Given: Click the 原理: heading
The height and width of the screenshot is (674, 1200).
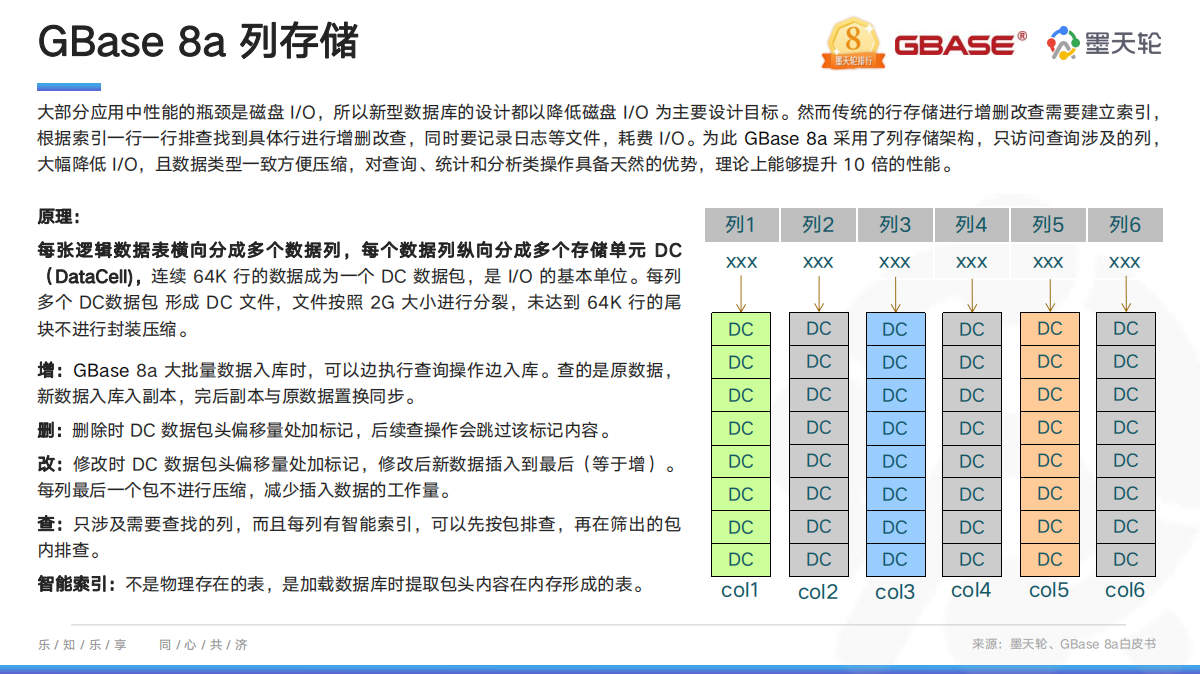Looking at the screenshot, I should click(x=58, y=217).
